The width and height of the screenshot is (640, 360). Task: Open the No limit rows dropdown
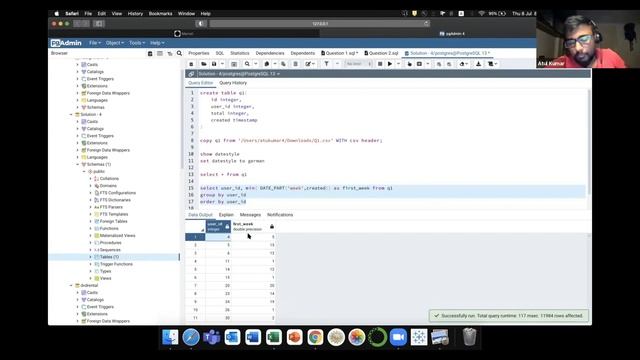[358, 64]
